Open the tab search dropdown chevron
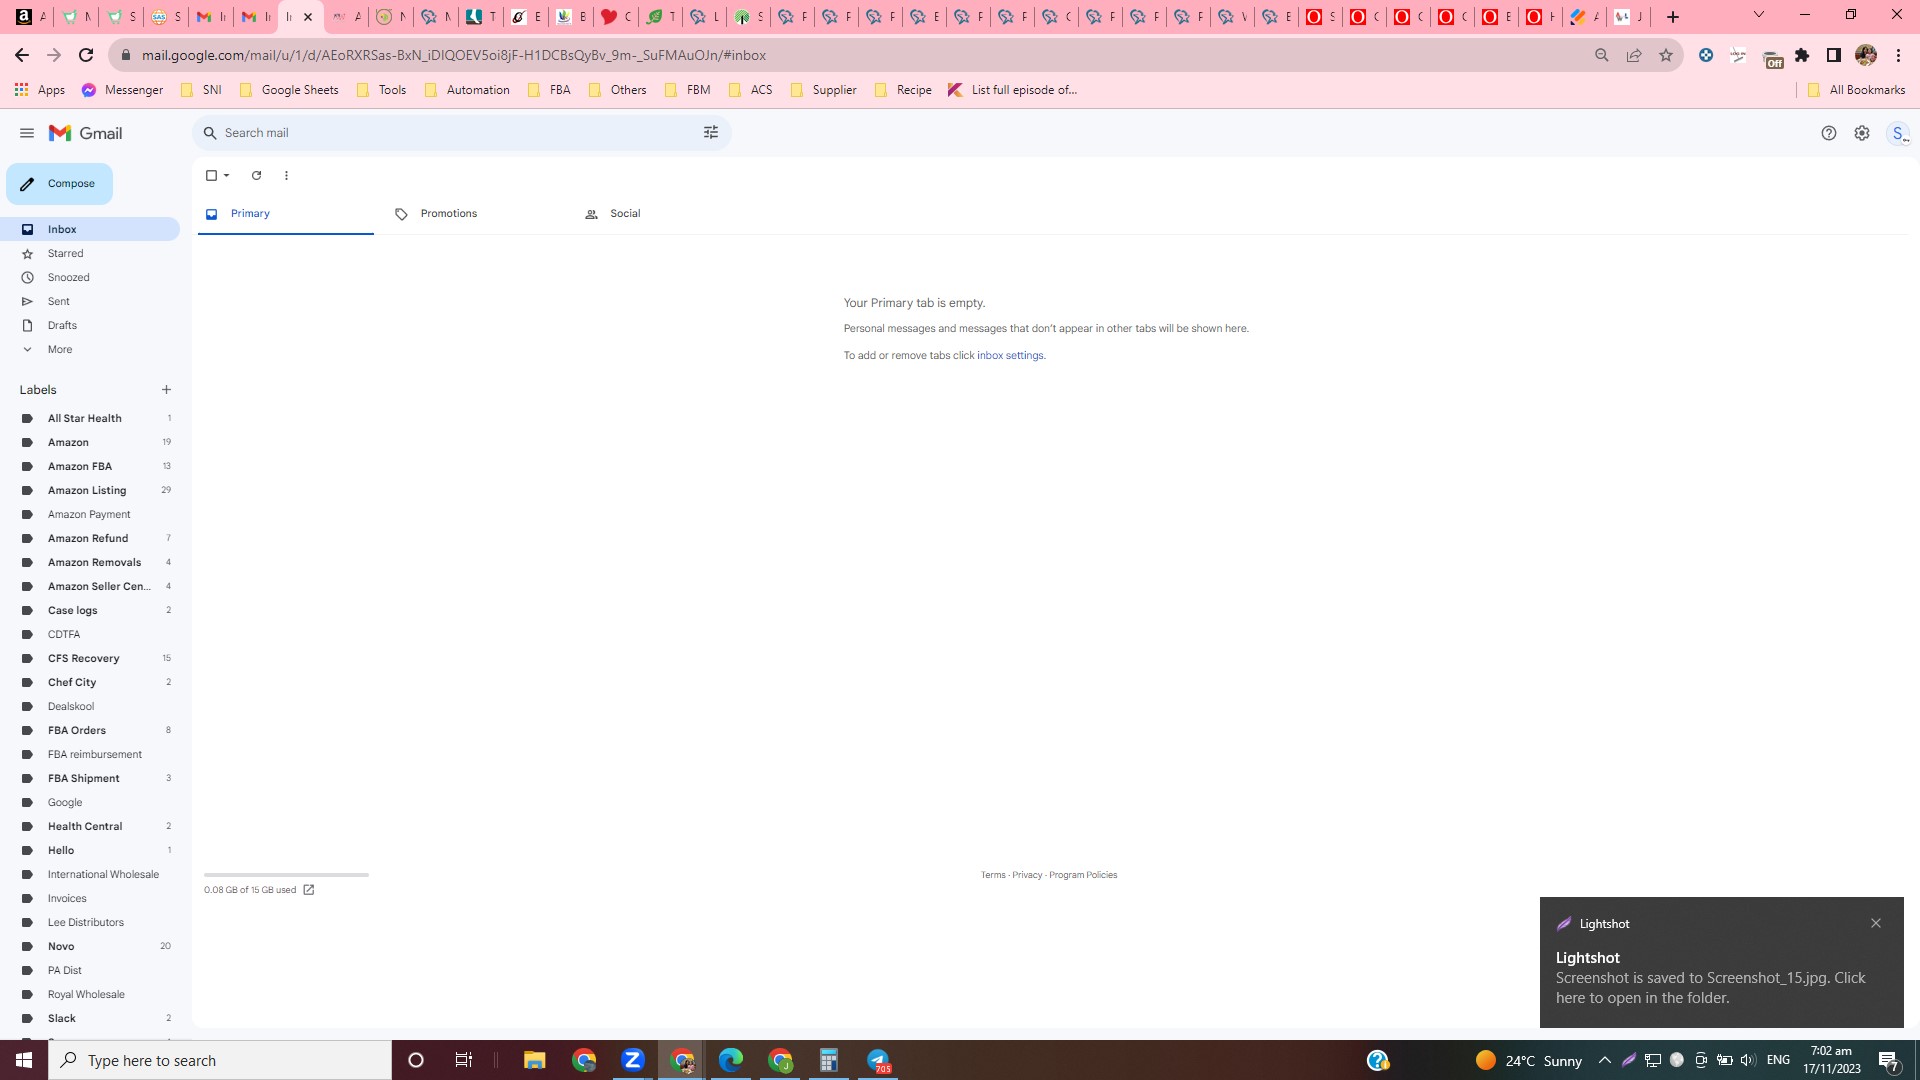The image size is (1920, 1080). 1759,15
